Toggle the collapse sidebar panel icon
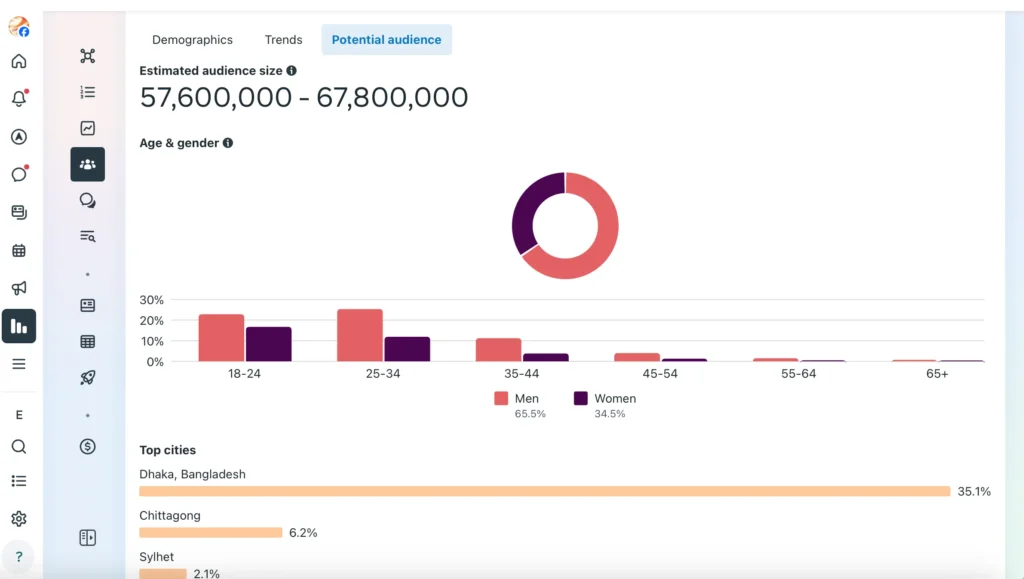Viewport: 1024px width, 579px height. 88,538
